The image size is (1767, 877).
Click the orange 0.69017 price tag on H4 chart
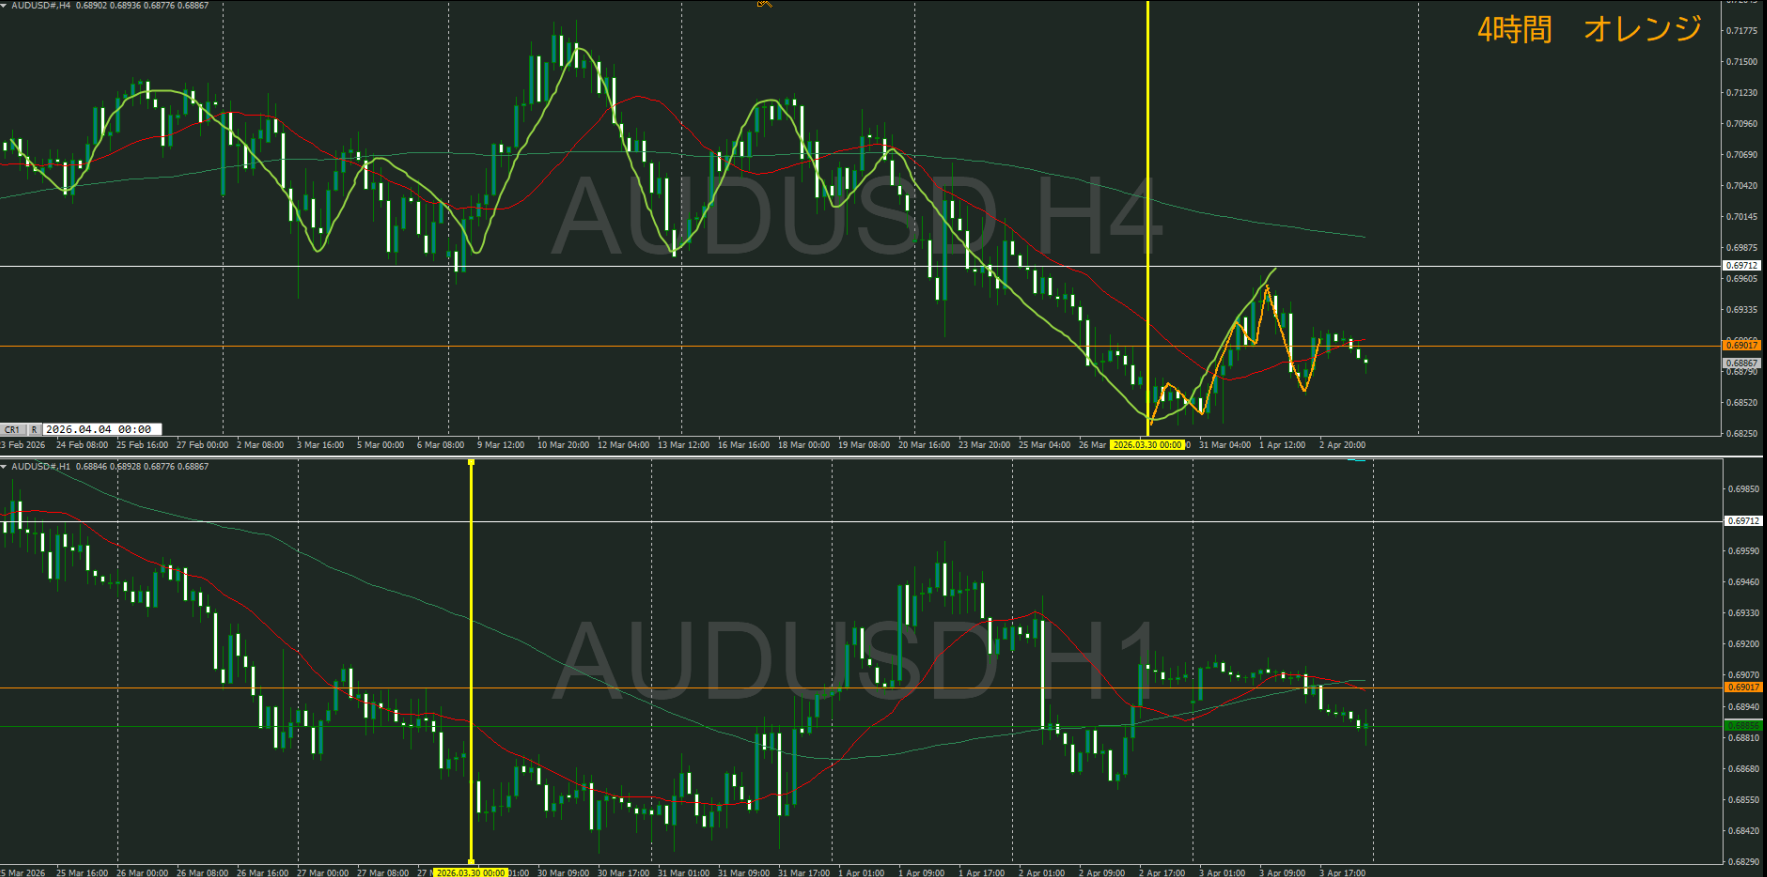1741,345
